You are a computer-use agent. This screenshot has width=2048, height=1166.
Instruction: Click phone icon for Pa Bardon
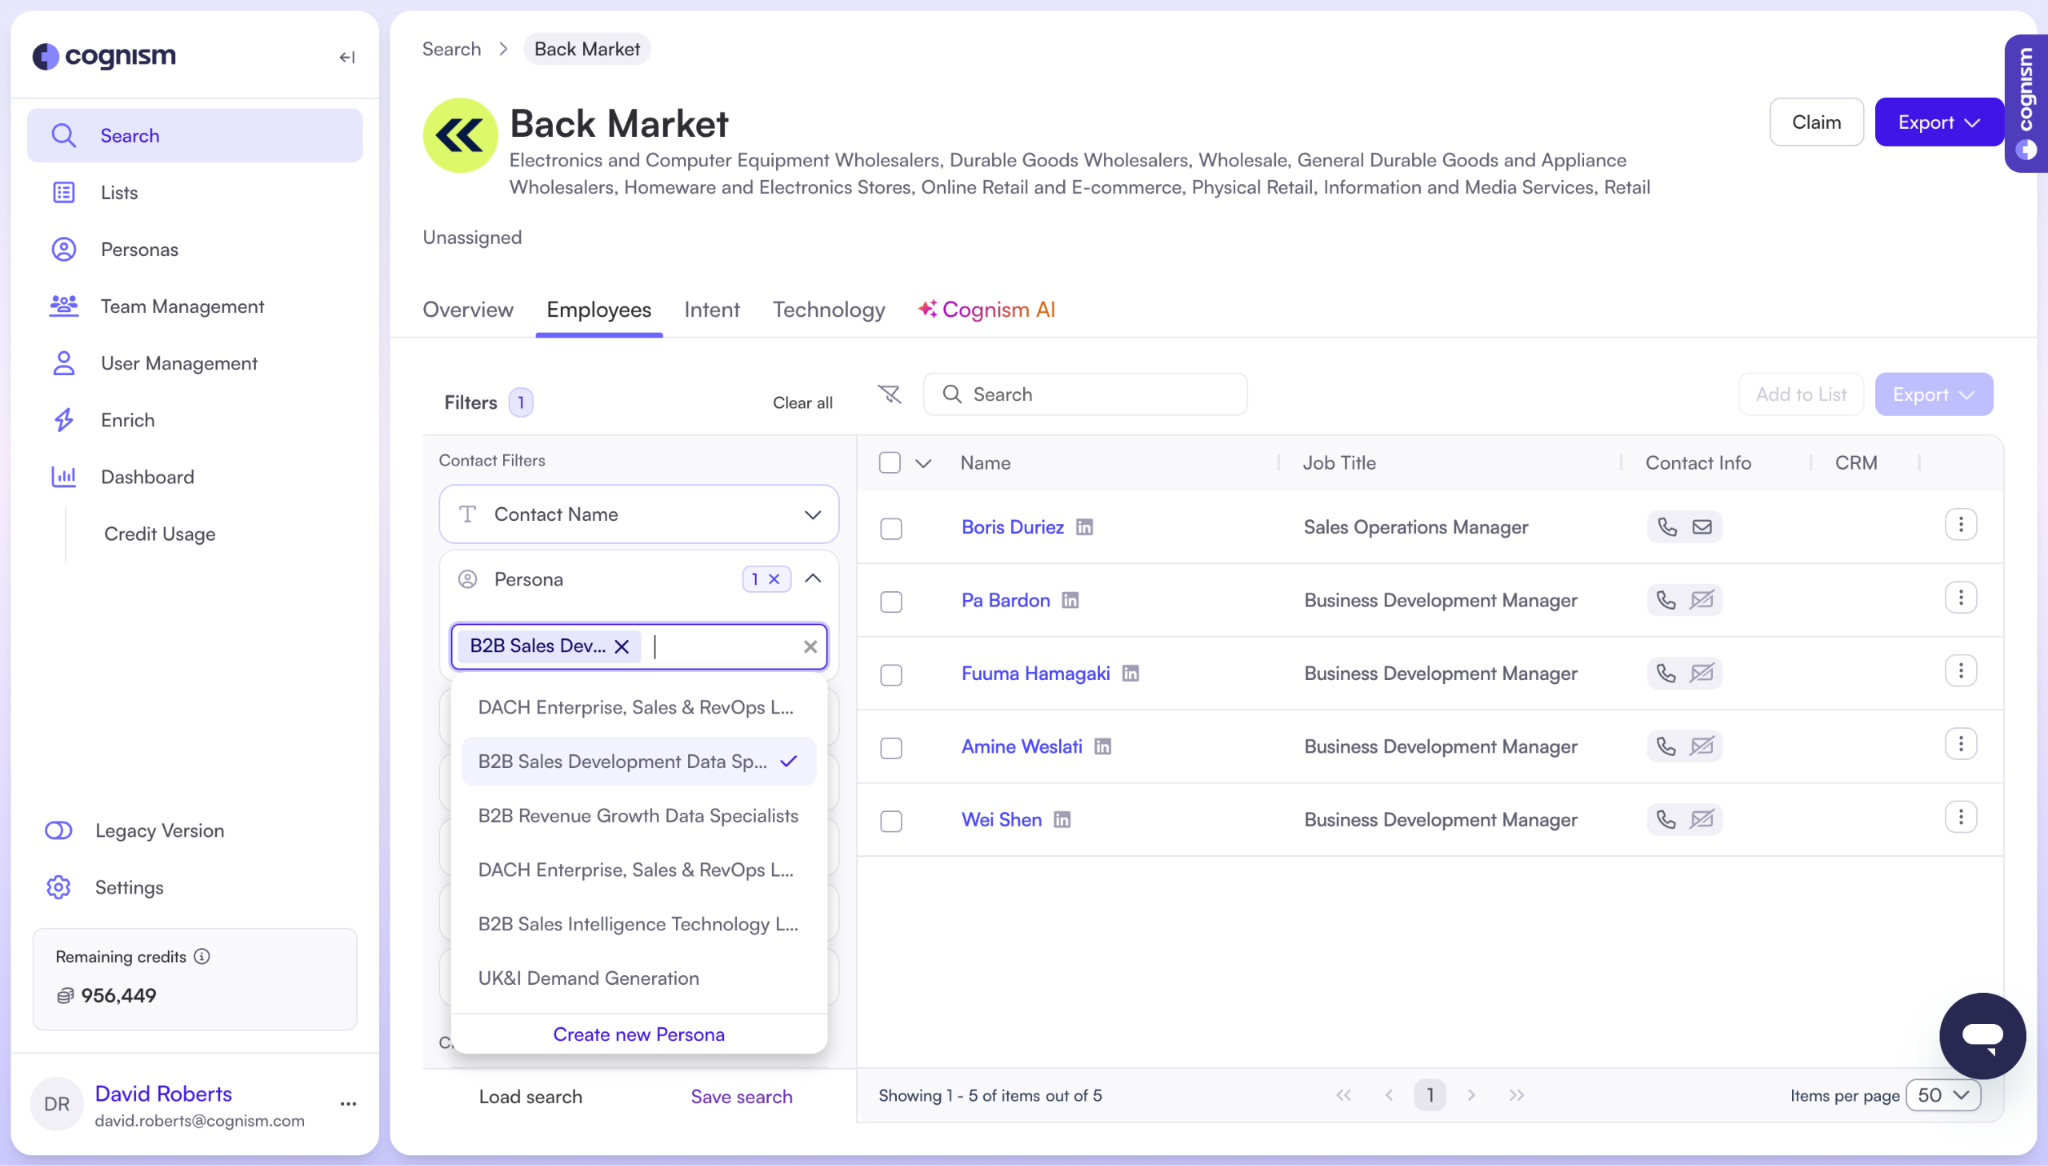point(1666,600)
